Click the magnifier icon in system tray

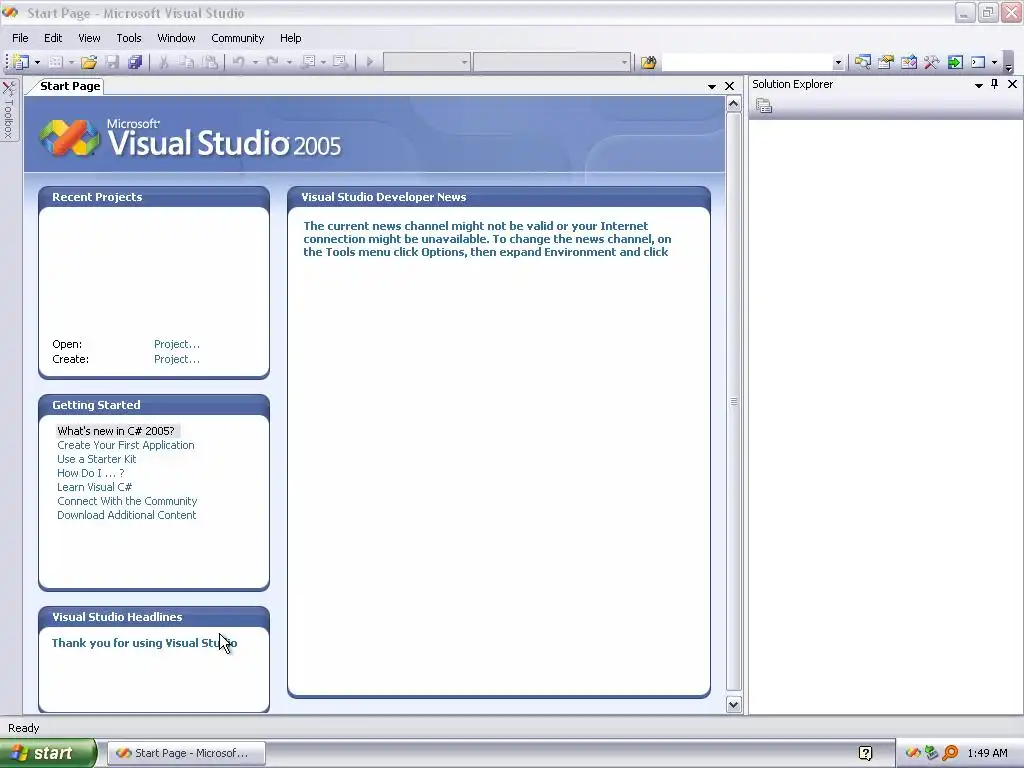click(x=951, y=753)
